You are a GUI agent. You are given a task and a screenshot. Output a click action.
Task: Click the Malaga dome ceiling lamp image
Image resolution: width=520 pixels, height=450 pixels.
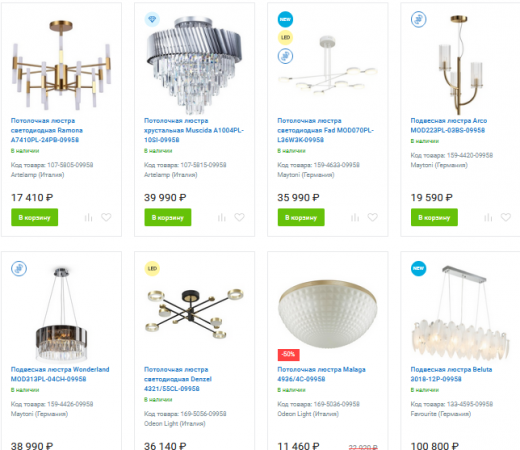pyautogui.click(x=328, y=314)
